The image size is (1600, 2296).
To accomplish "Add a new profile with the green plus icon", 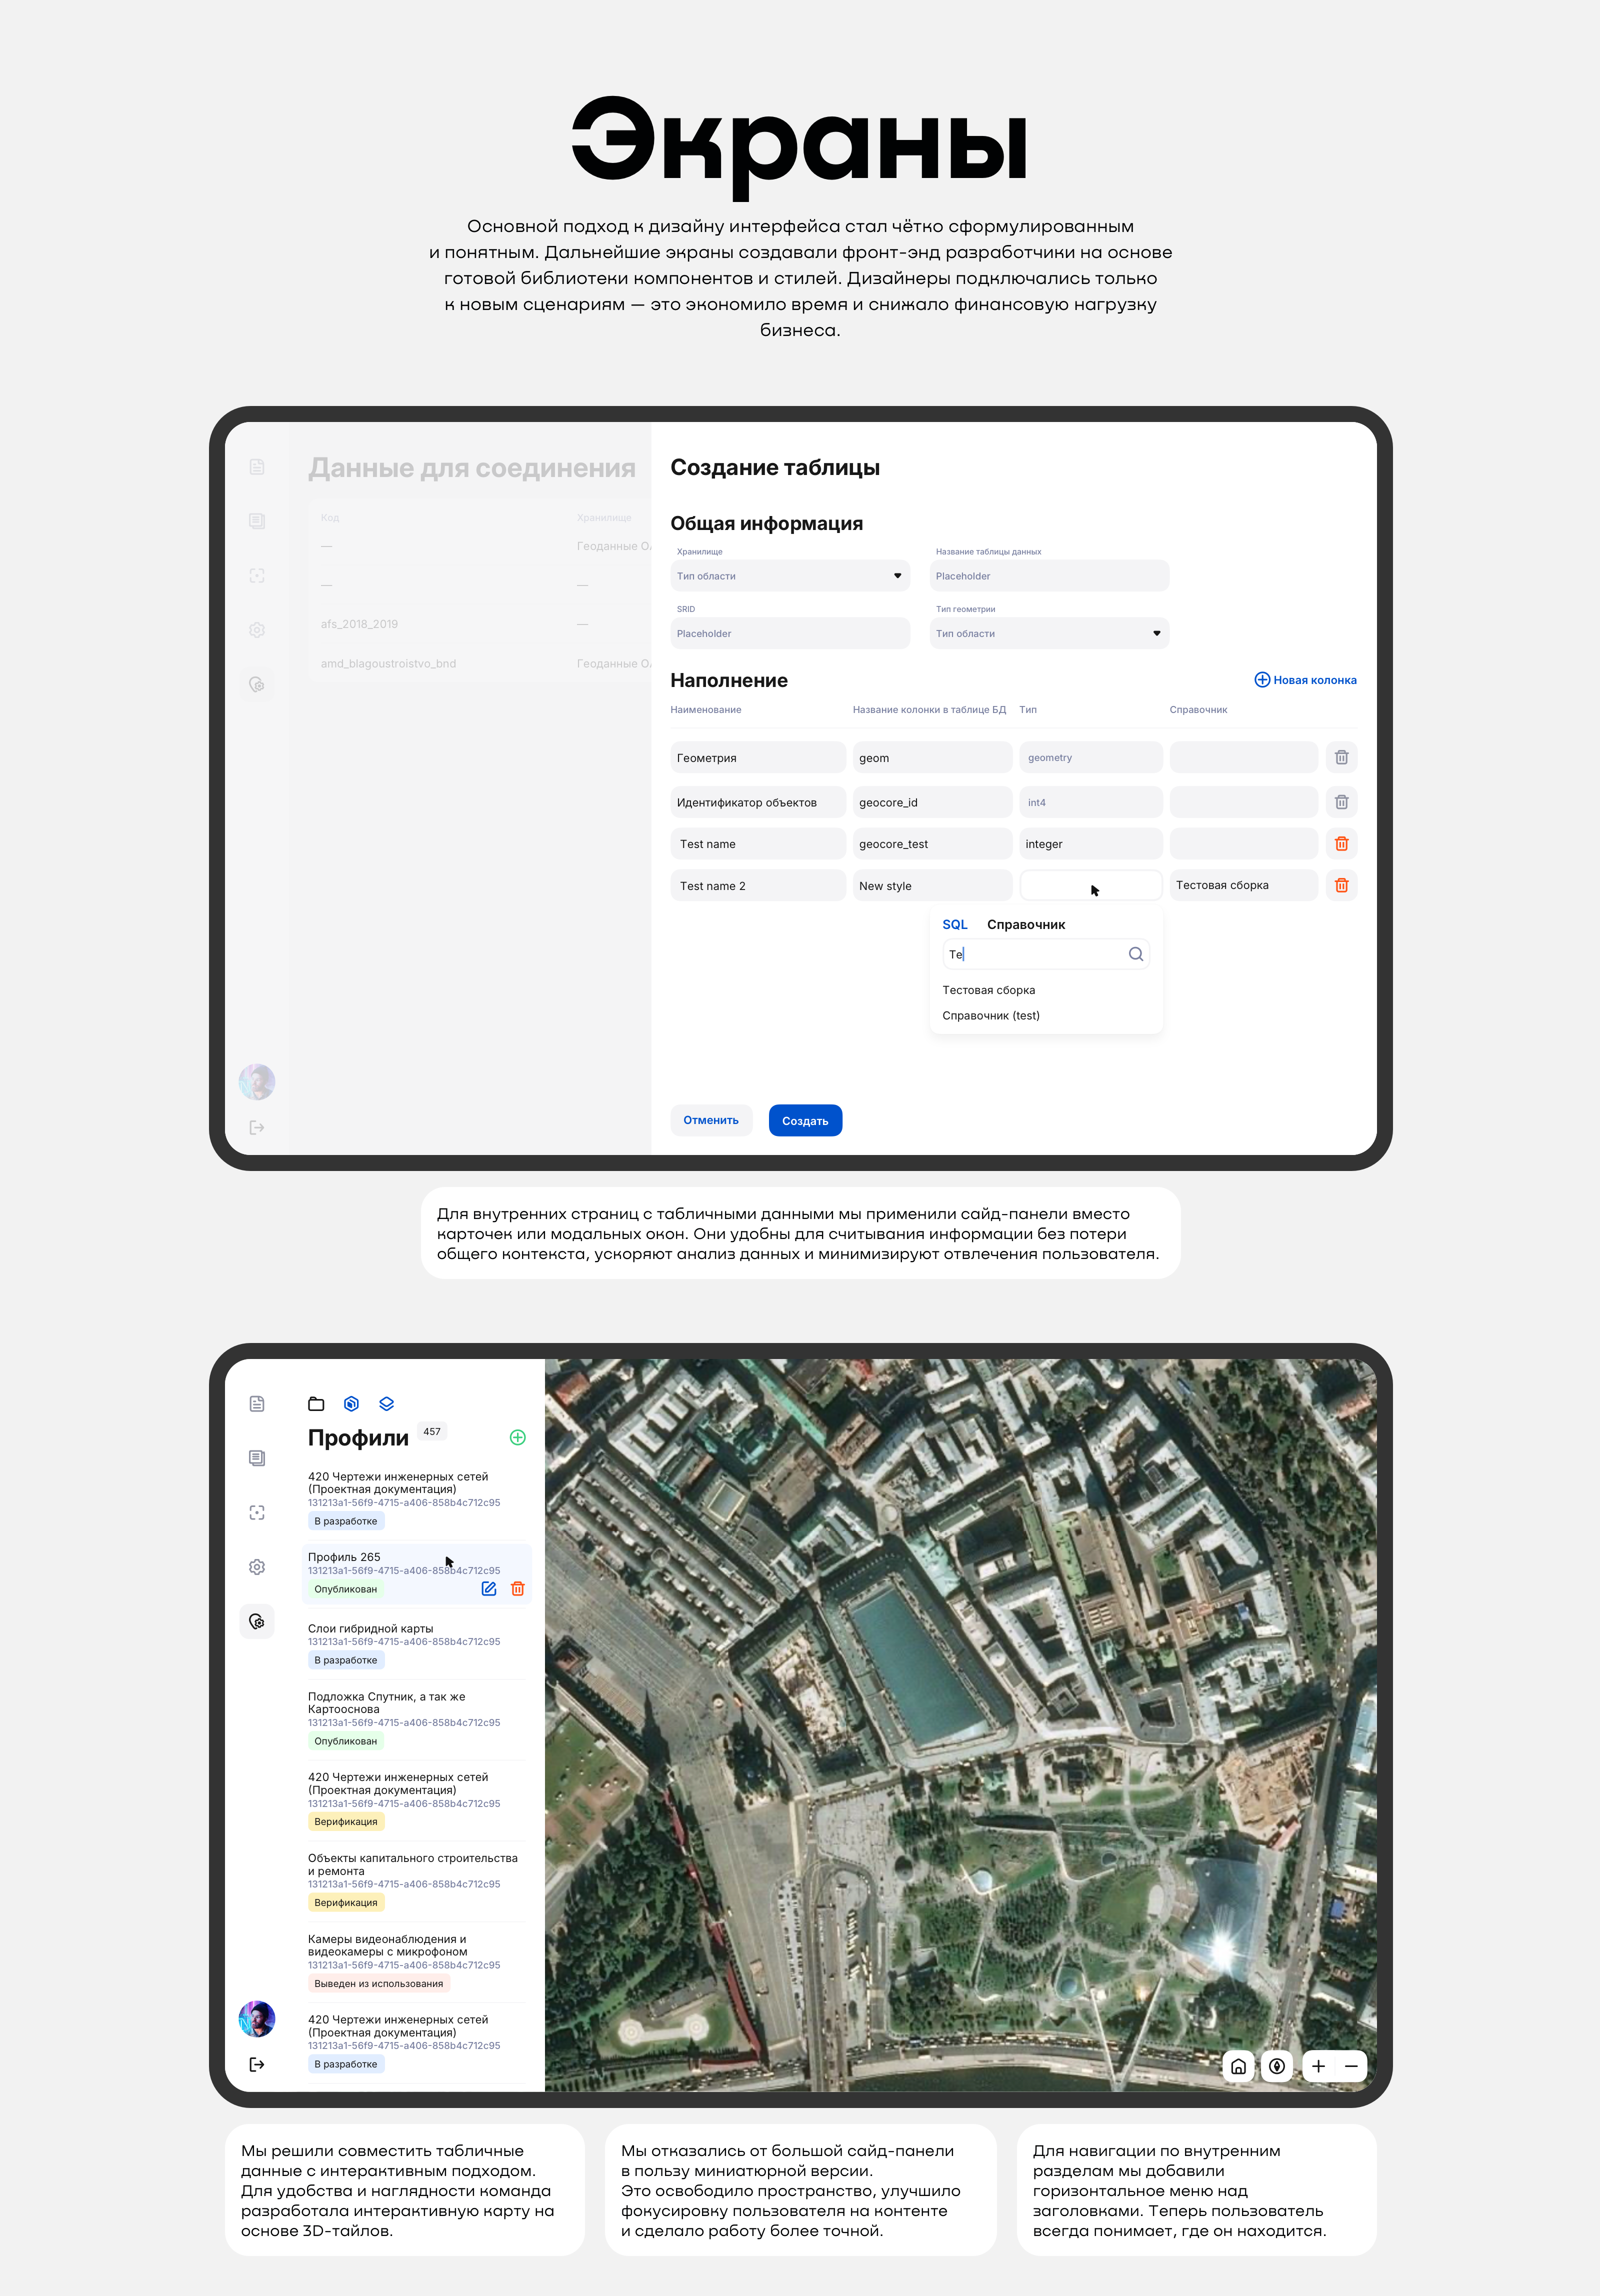I will tap(517, 1437).
